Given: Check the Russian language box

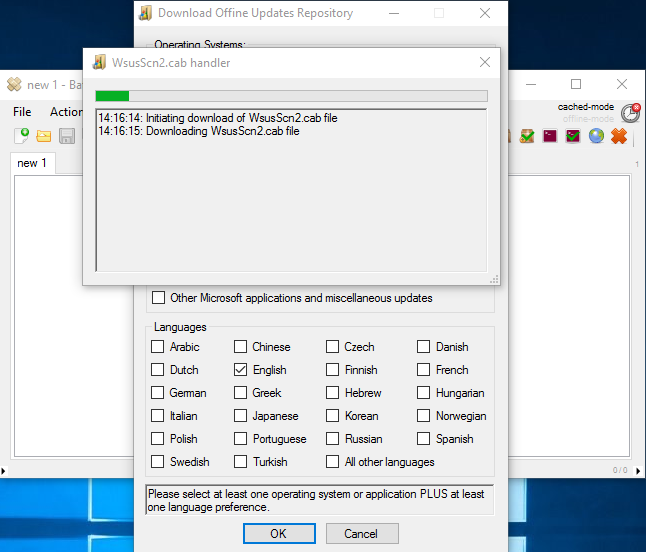Looking at the screenshot, I should point(332,439).
